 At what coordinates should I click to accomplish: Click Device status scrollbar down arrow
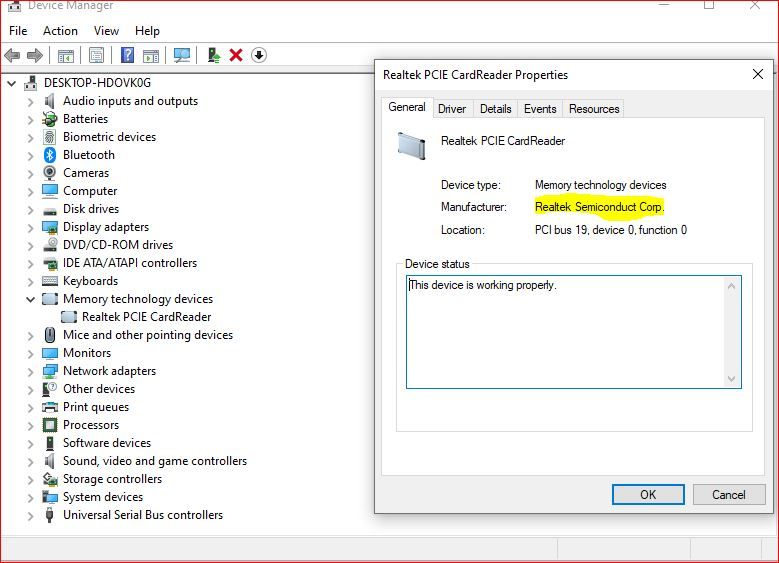pyautogui.click(x=731, y=379)
